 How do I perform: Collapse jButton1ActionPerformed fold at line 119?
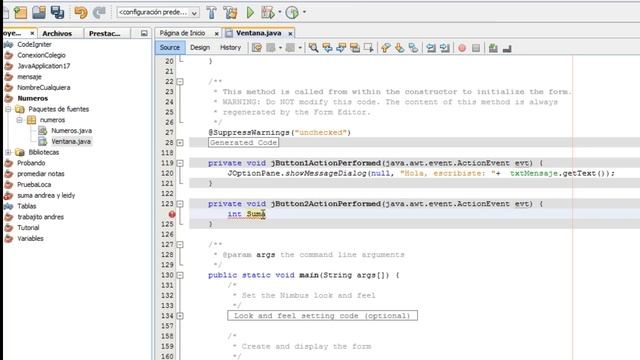[x=180, y=163]
